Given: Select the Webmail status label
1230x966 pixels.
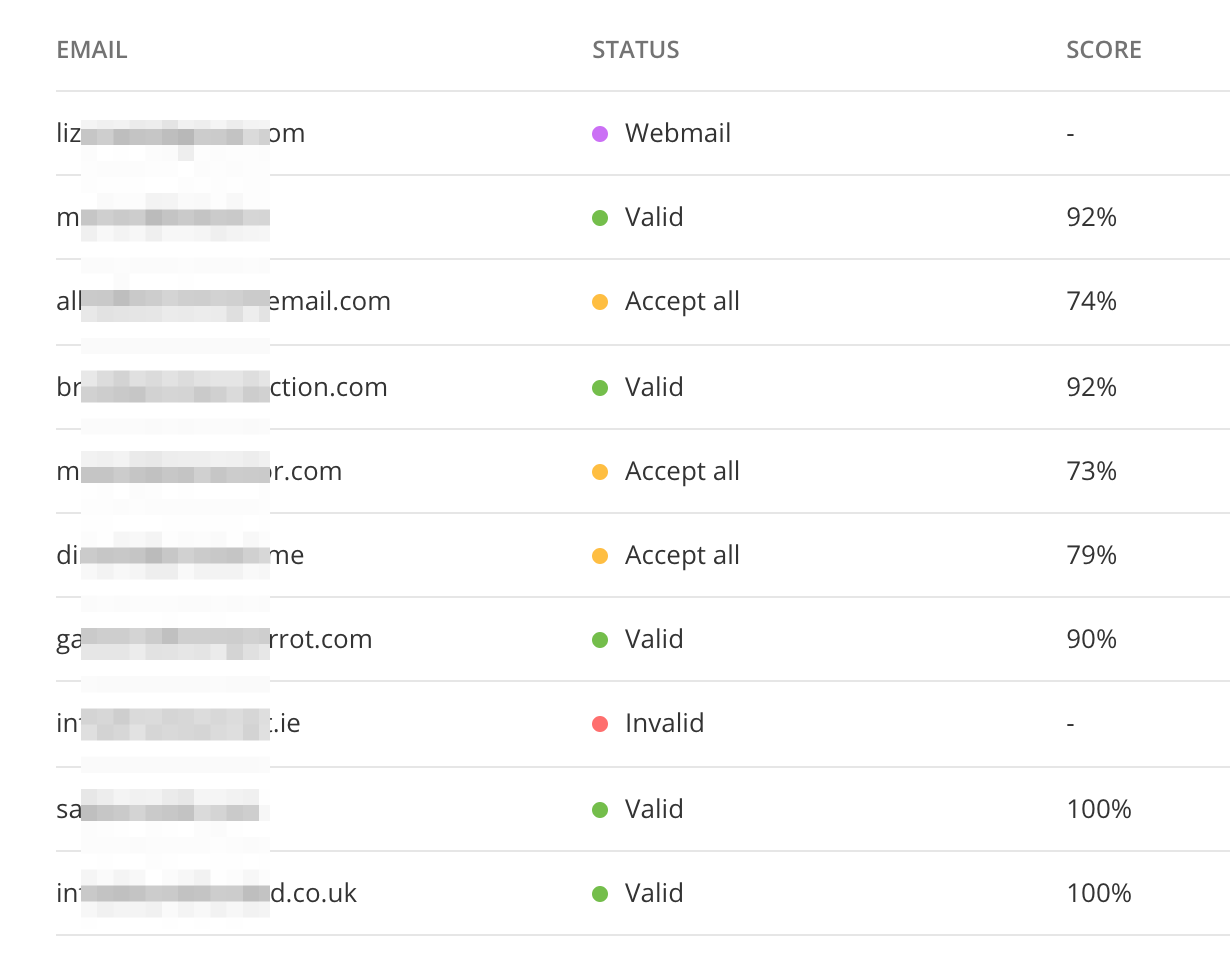Looking at the screenshot, I should click(678, 133).
